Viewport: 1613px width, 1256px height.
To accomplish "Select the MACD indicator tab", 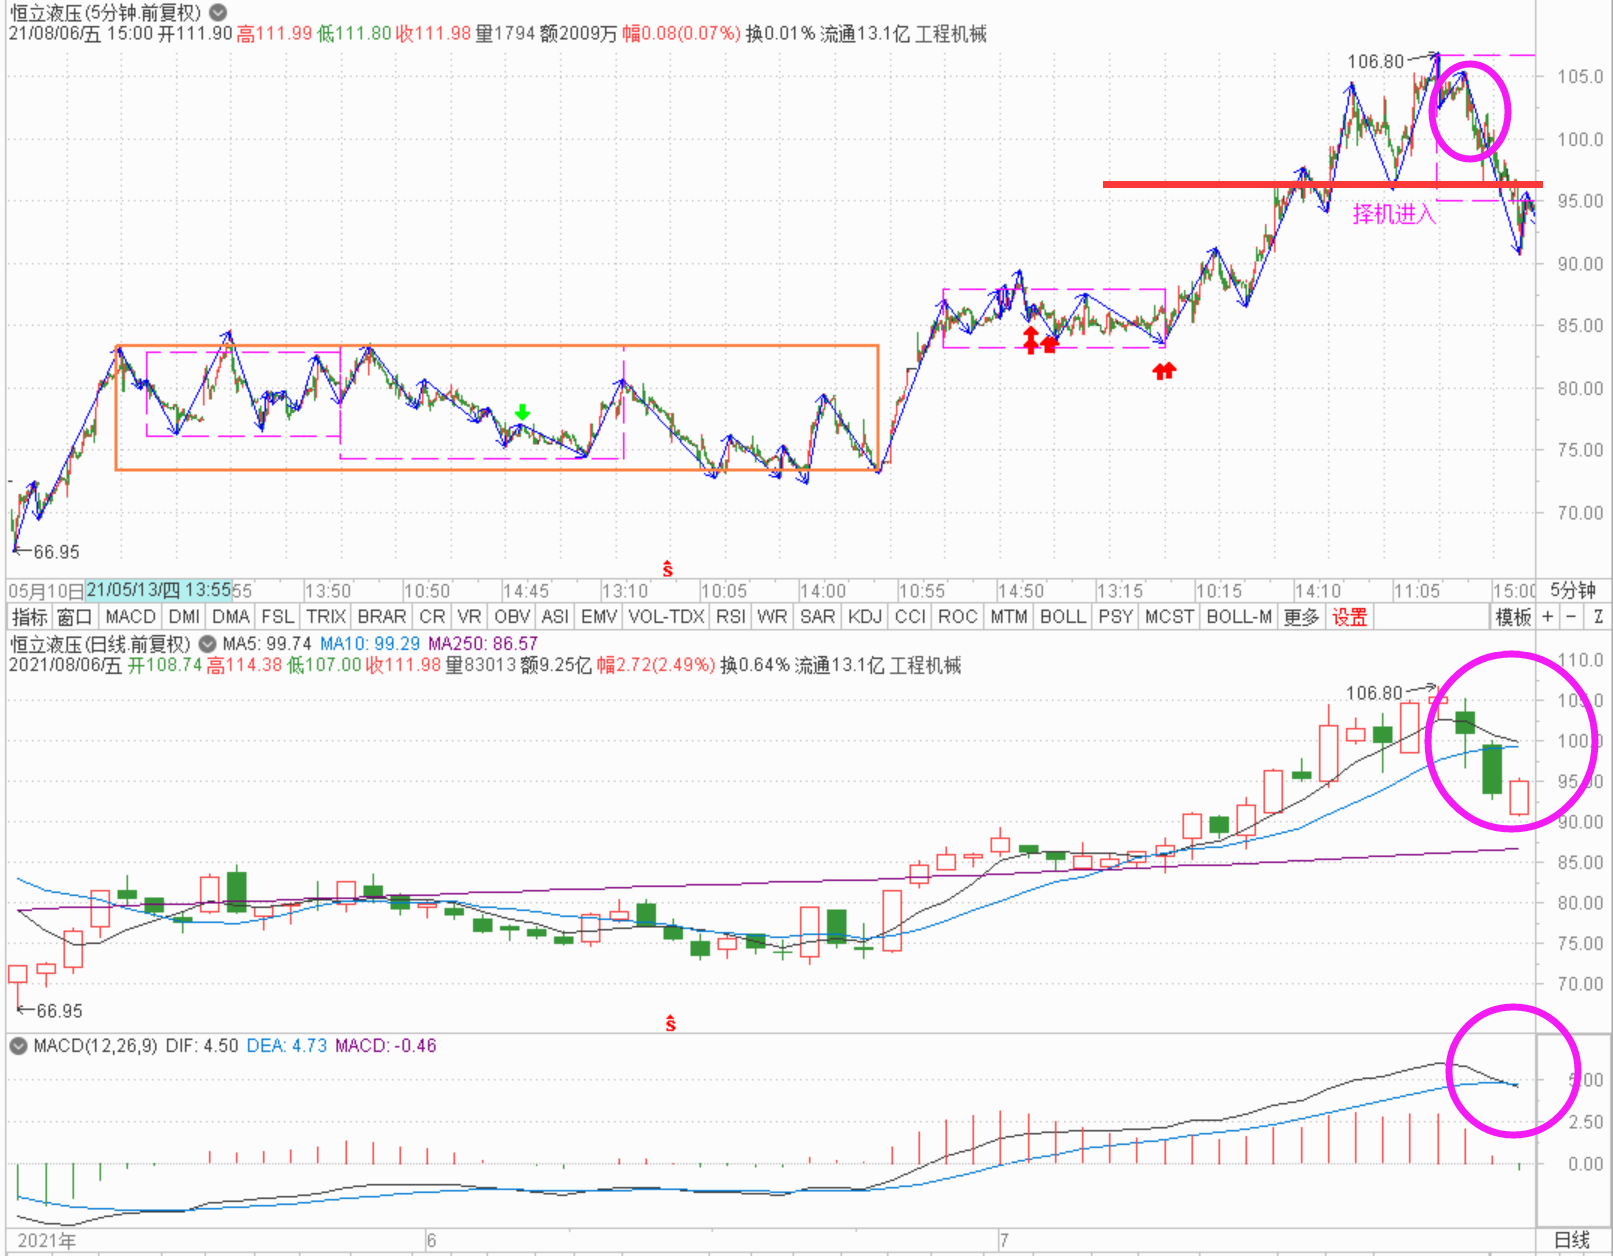I will pos(130,617).
